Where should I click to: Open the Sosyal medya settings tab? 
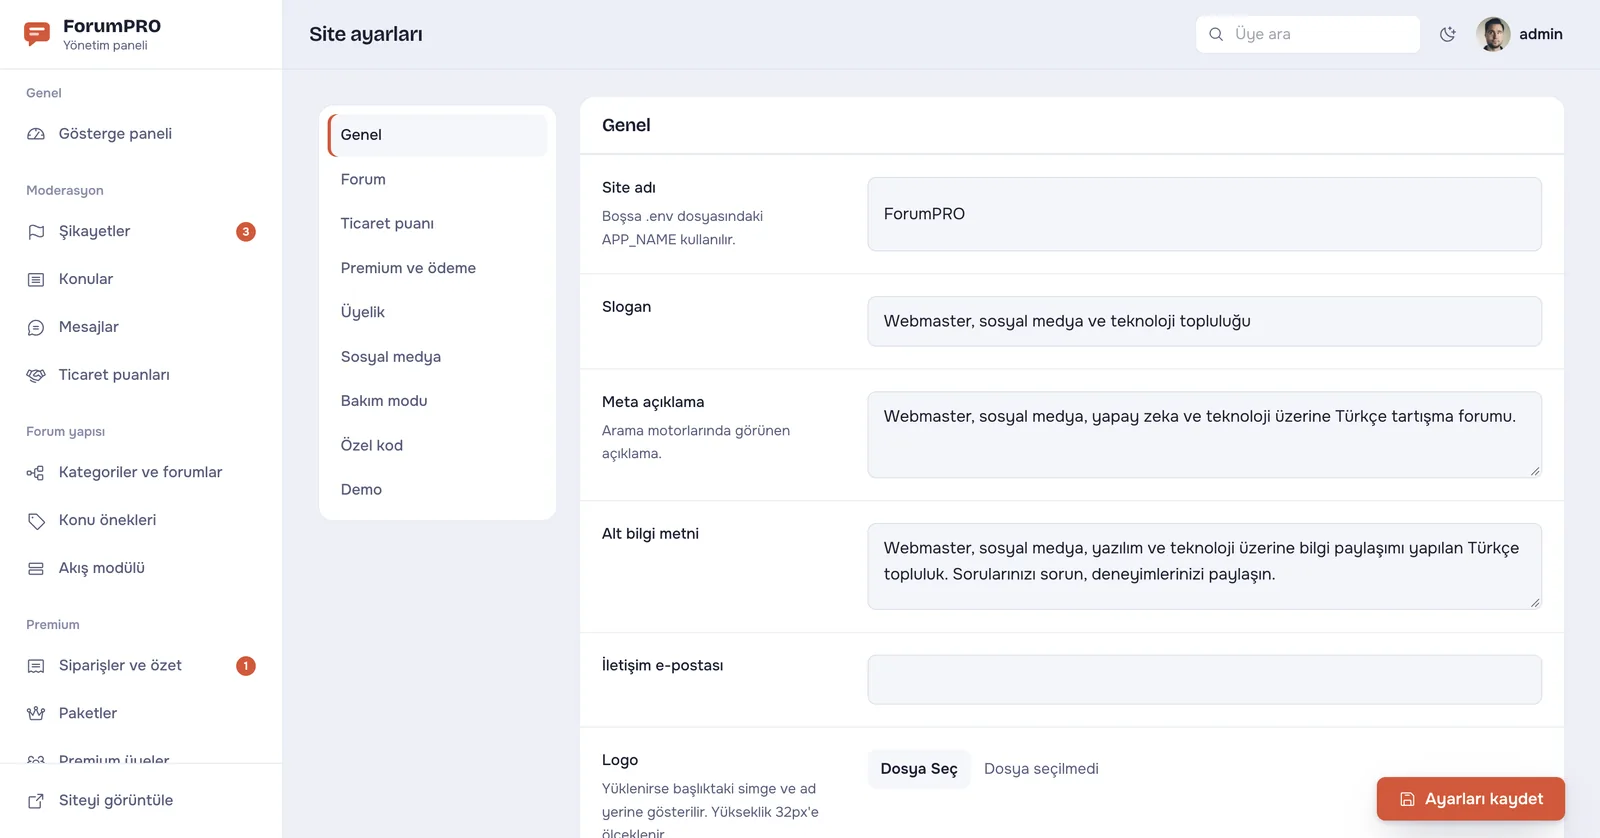(437, 357)
